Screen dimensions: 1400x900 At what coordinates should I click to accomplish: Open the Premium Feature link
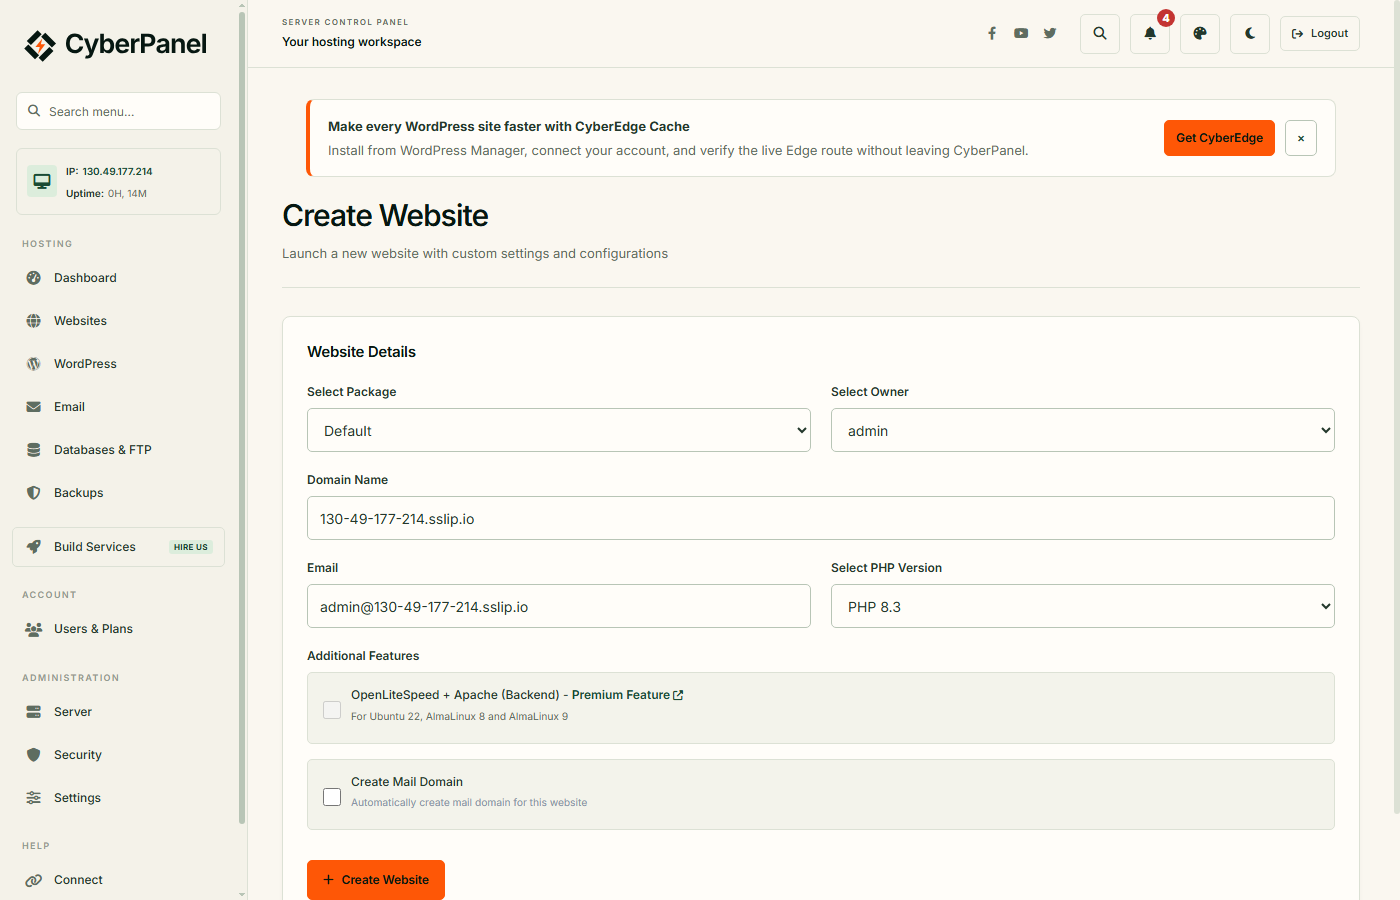[628, 695]
